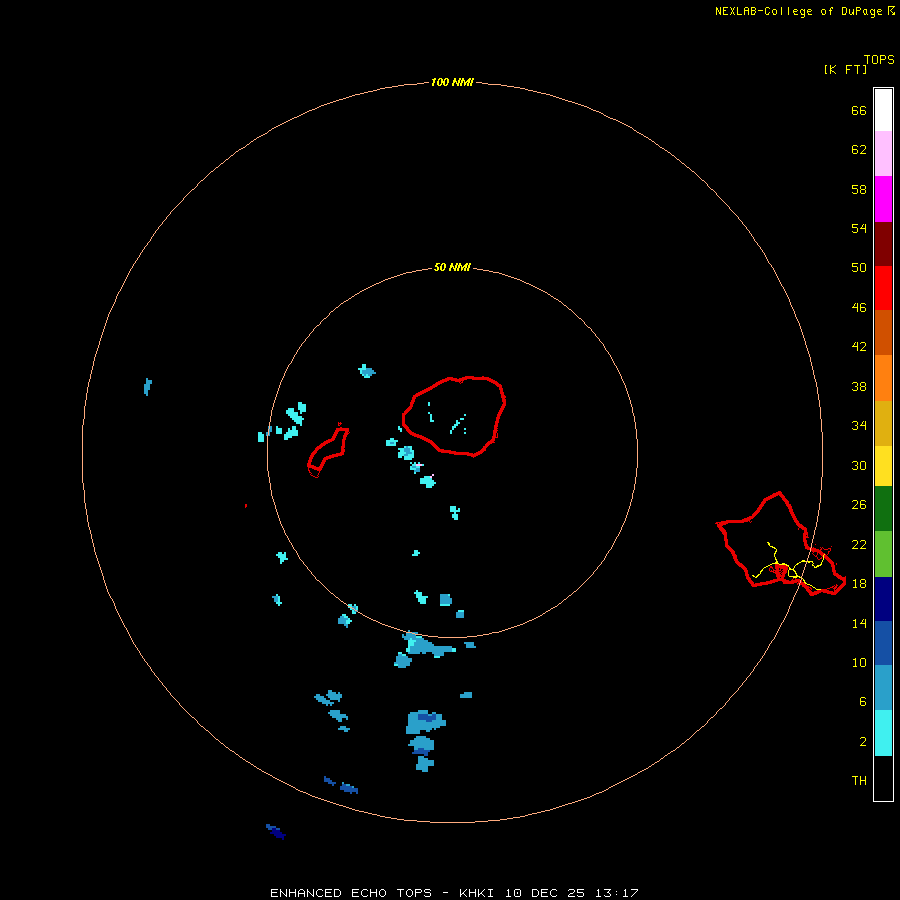Click the bright red 50 kft band
The image size is (900, 900).
883,288
